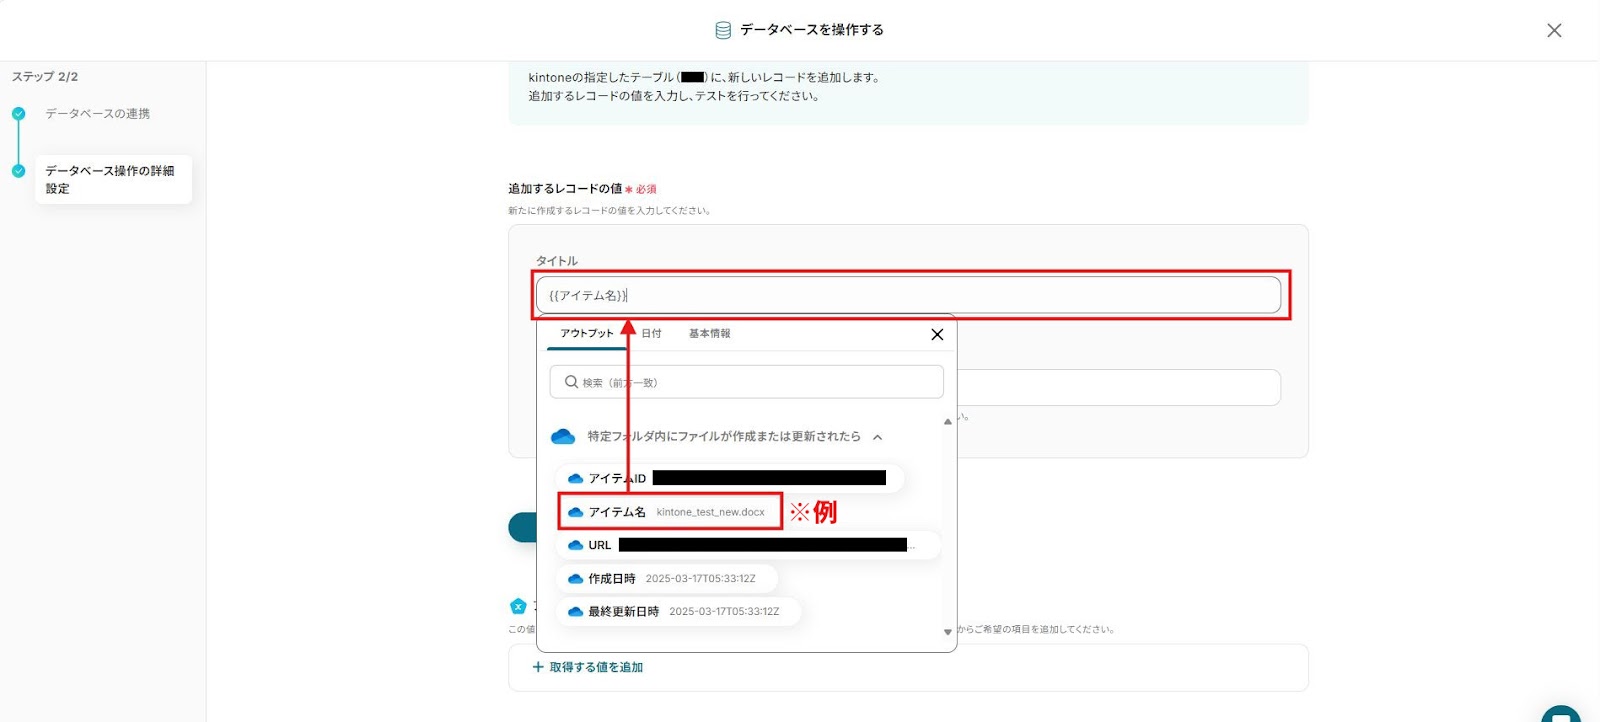The image size is (1600, 722).
Task: Click the teal hexagon icon below the form
Action: click(518, 606)
